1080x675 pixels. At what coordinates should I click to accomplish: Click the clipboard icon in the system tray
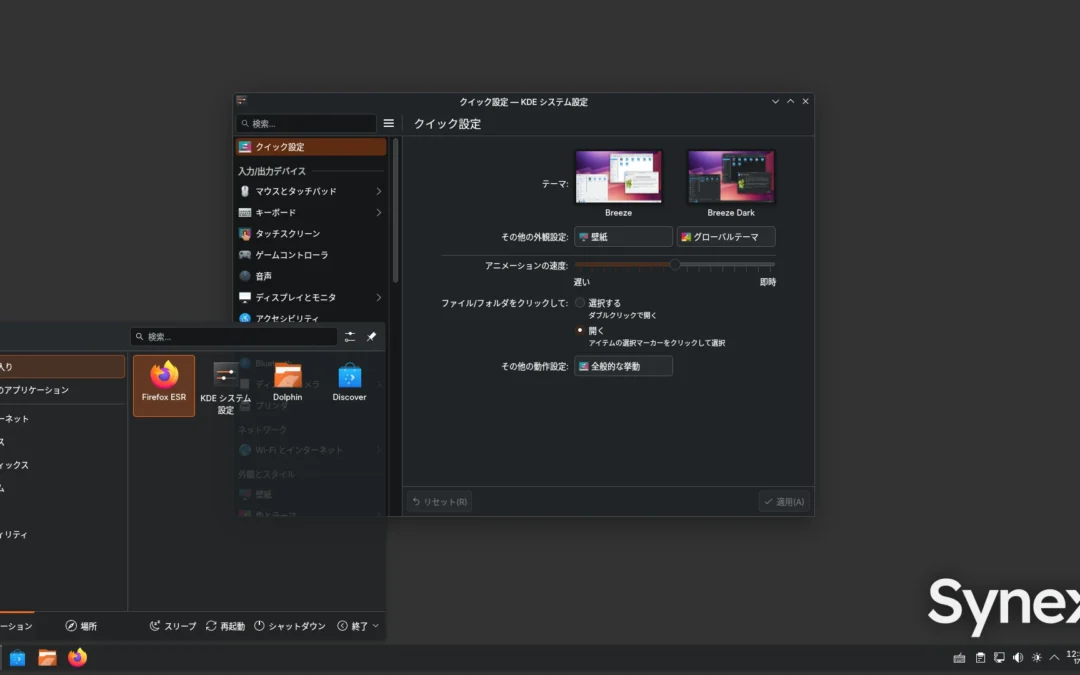[x=979, y=657]
